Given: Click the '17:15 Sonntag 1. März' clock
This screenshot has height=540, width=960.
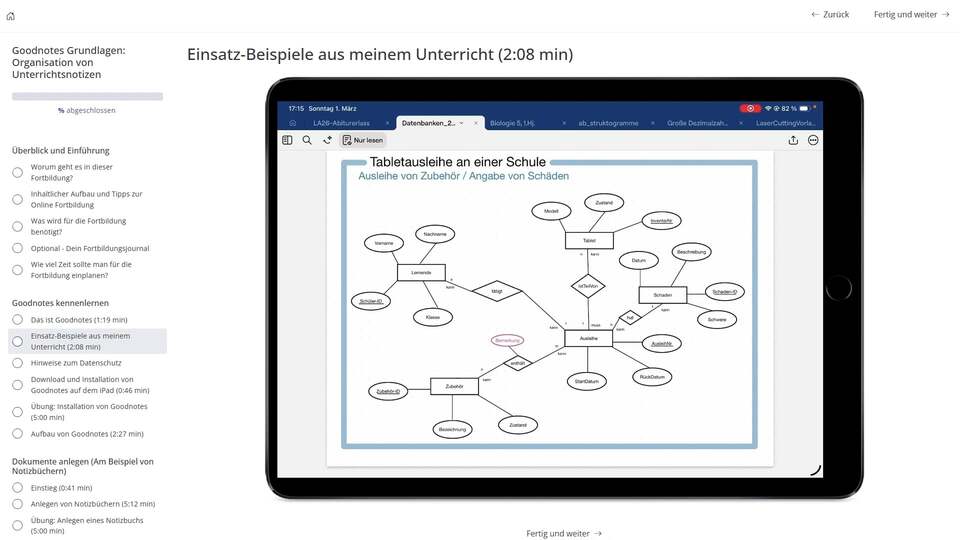Looking at the screenshot, I should 322,108.
